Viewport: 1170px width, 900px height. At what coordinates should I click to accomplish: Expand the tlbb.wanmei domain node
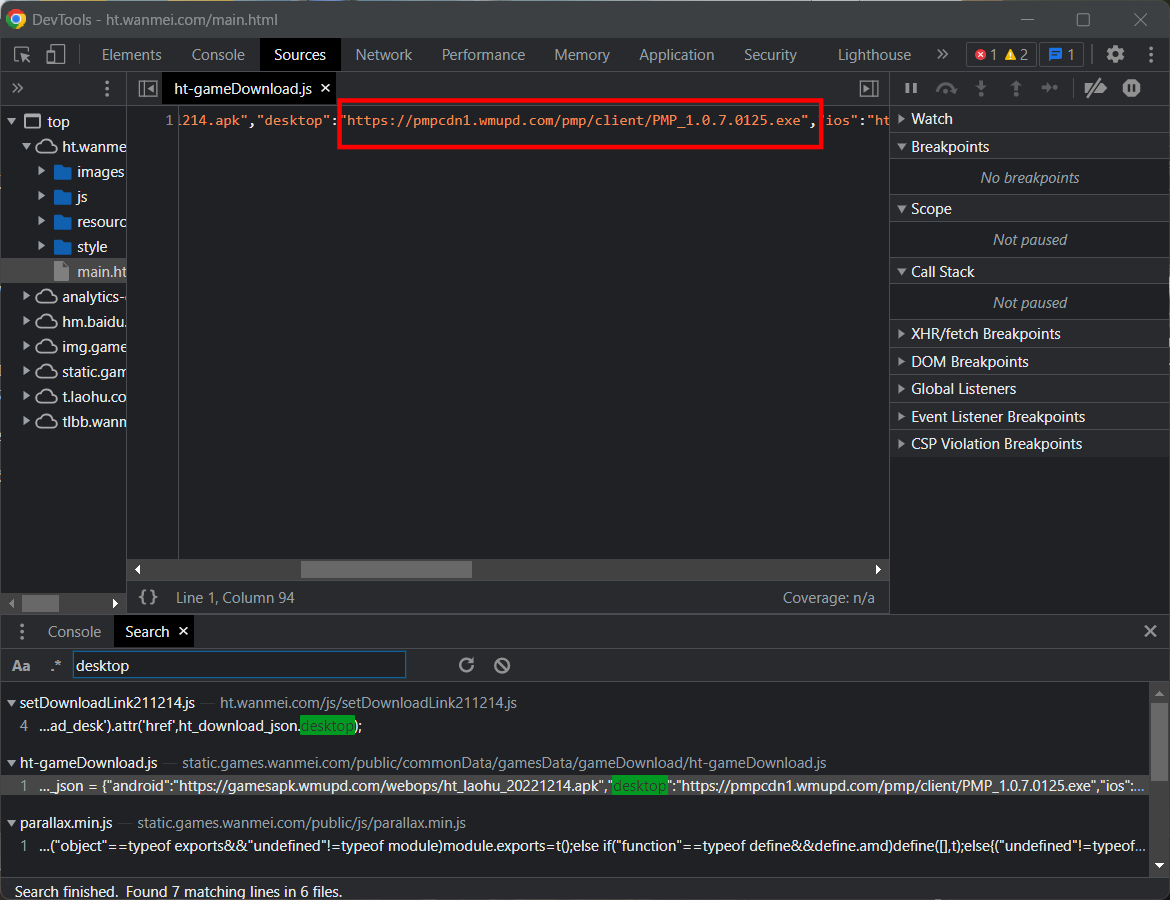pos(26,422)
